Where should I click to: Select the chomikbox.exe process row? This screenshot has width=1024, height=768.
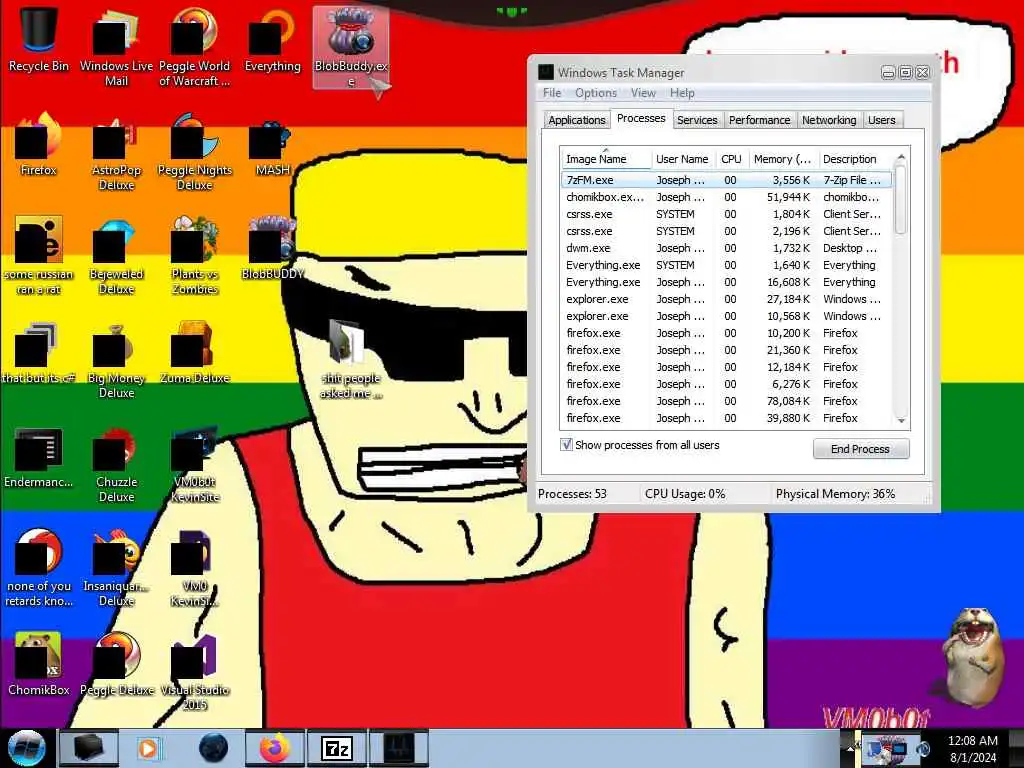pos(726,197)
